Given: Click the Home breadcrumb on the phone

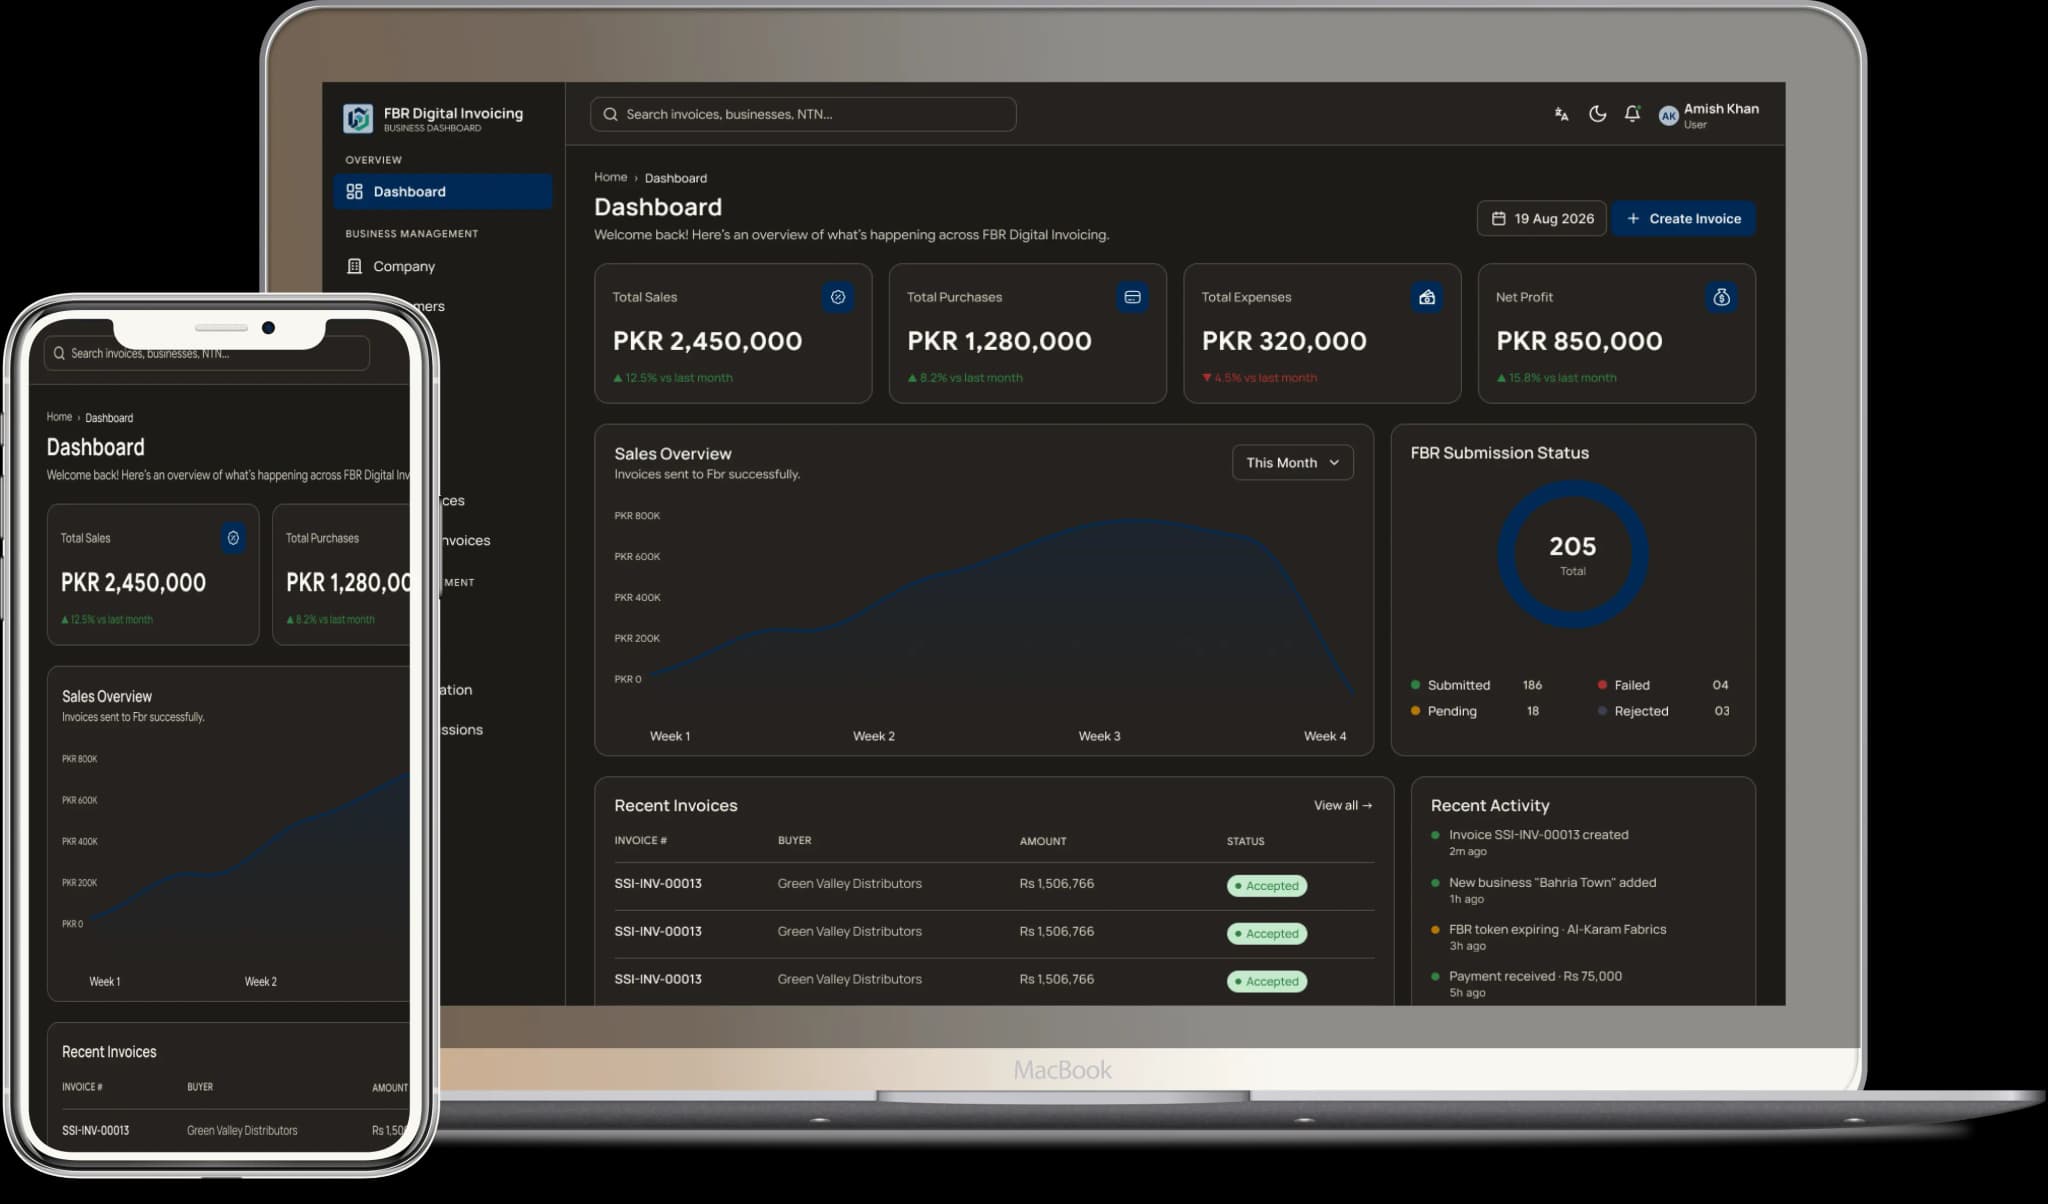Looking at the screenshot, I should coord(59,417).
